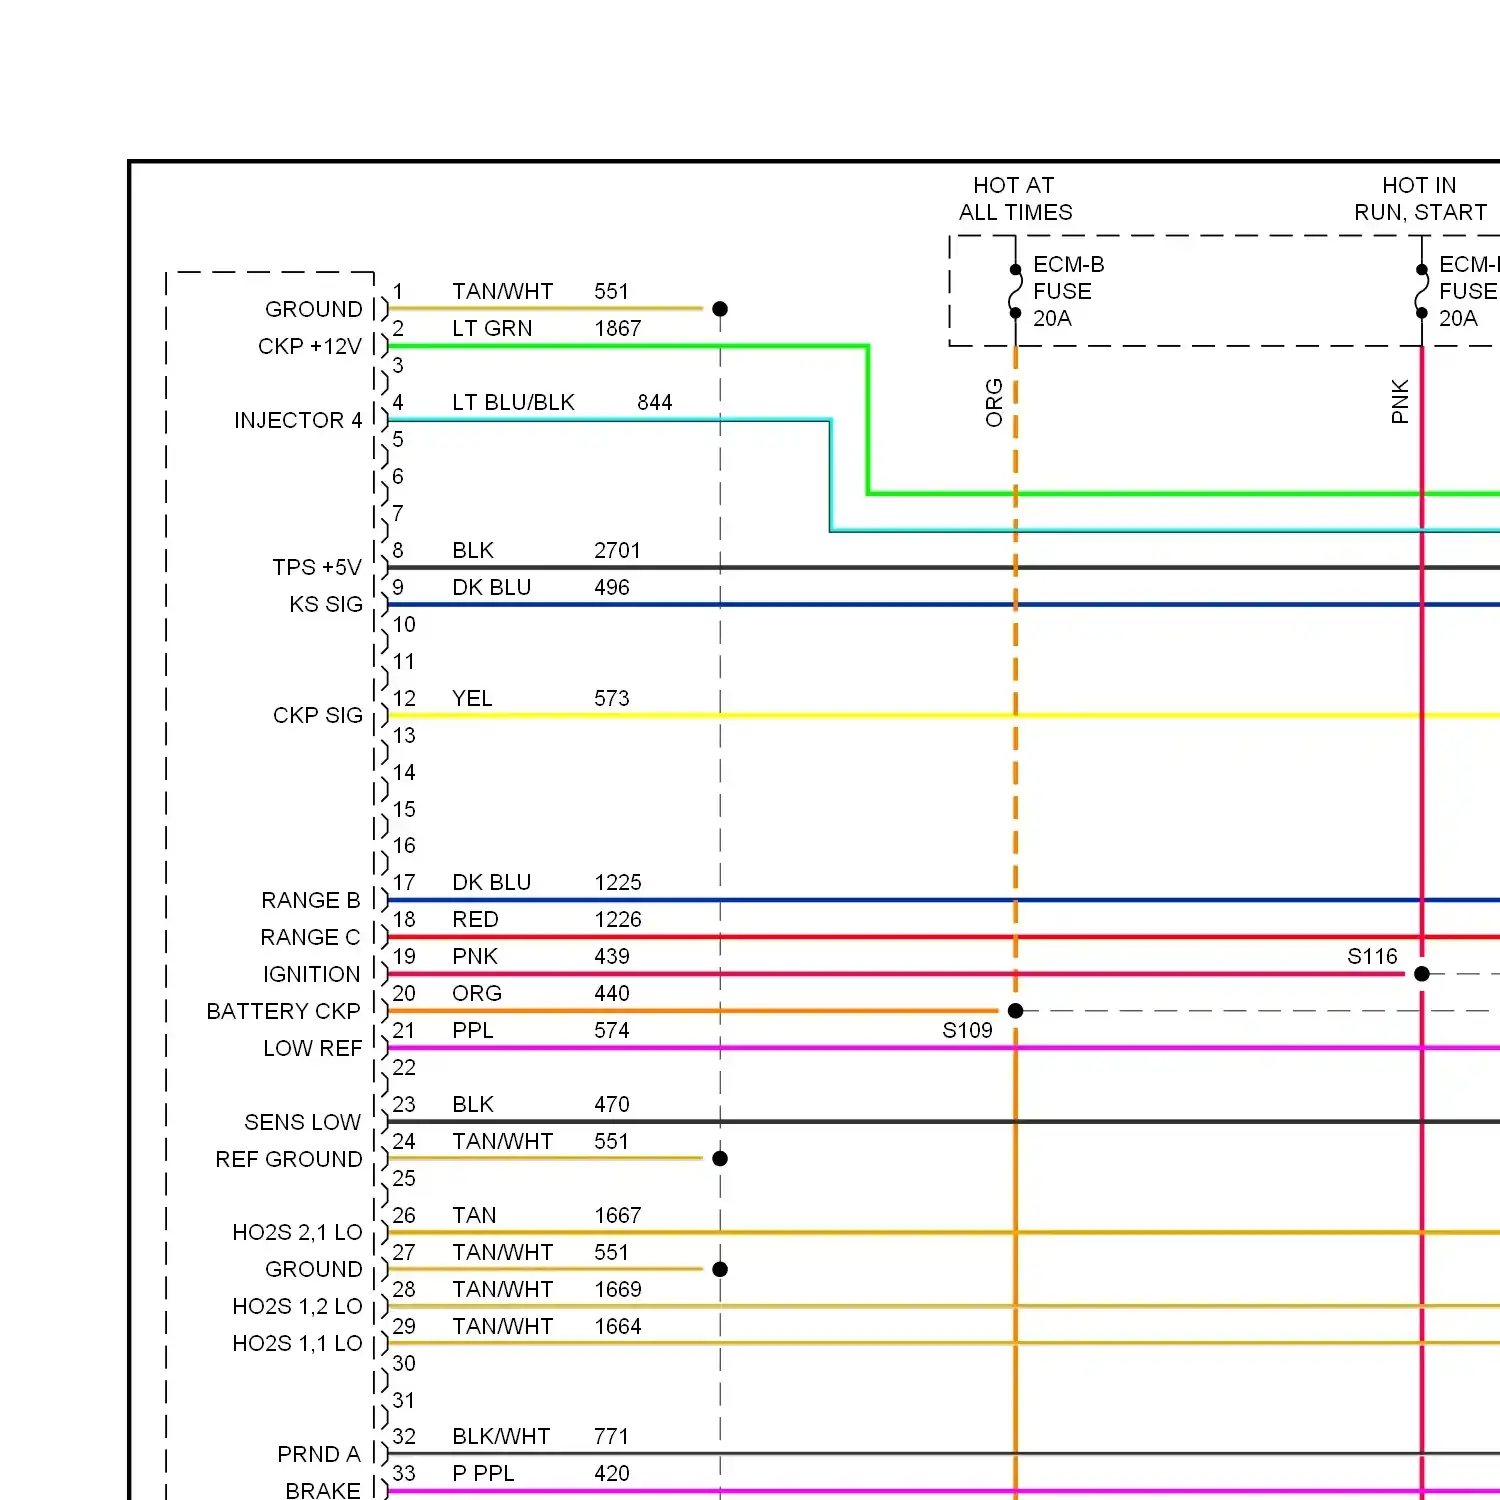The image size is (1500, 1500).
Task: Click pin number 12
Action: (x=404, y=698)
